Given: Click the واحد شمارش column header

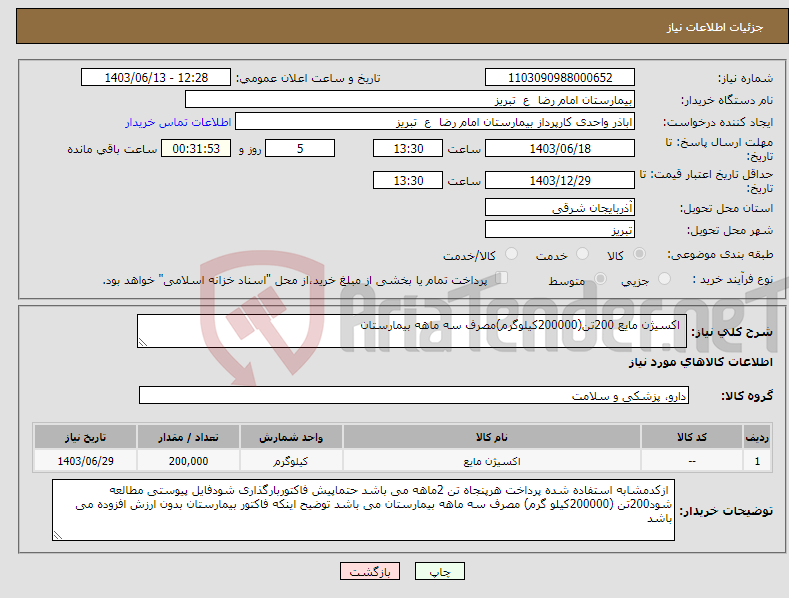Looking at the screenshot, I should click(291, 437).
